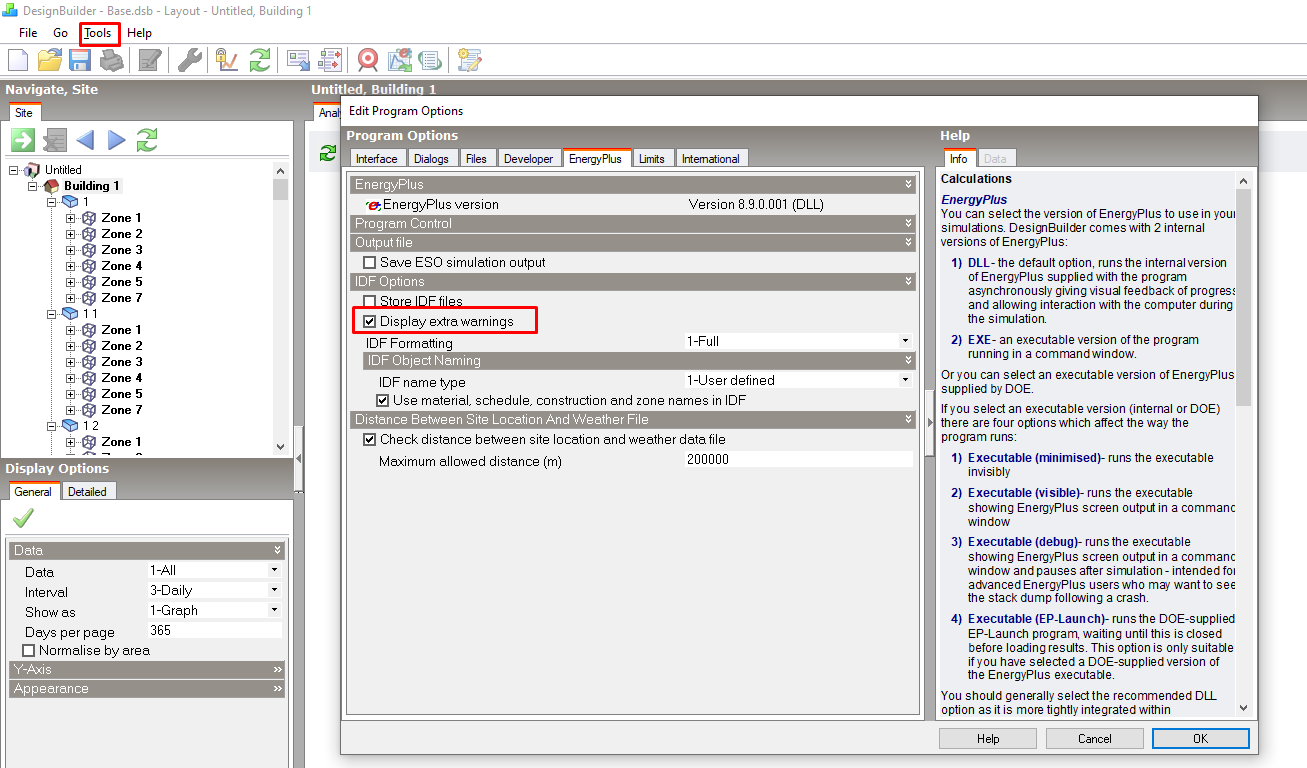
Task: Click the printer icon in the toolbar
Action: tap(111, 60)
